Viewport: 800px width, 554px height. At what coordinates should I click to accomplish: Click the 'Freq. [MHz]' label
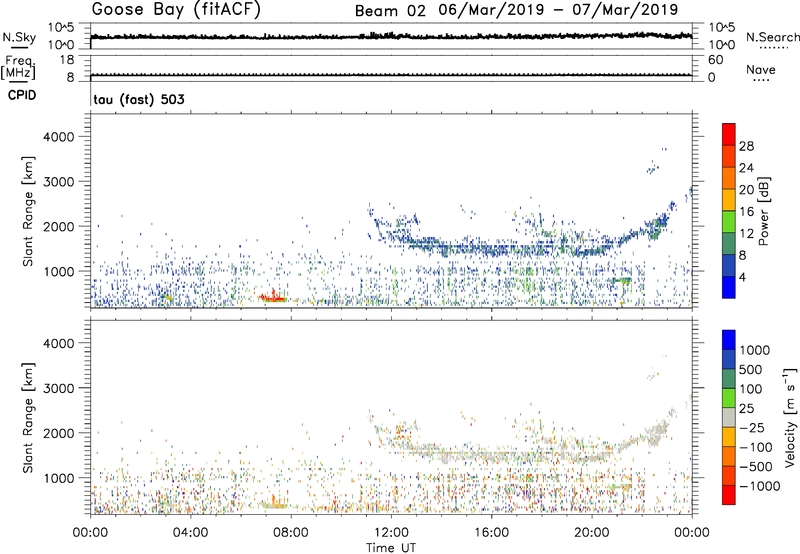18,67
